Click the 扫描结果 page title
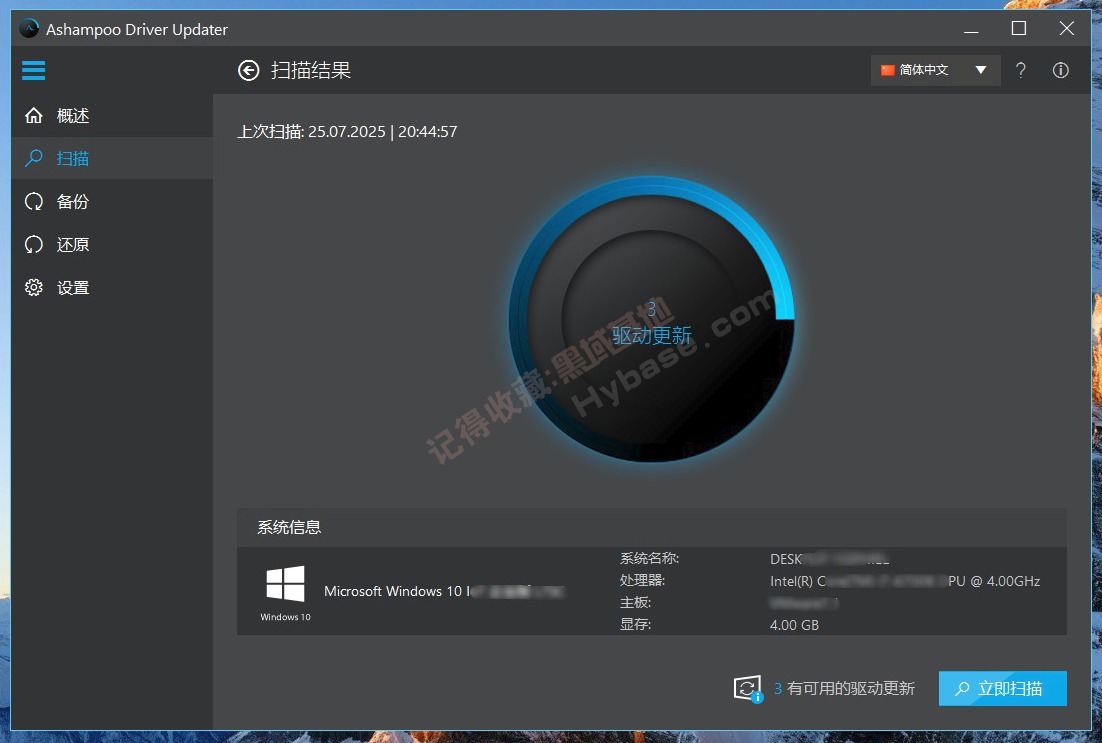 [311, 70]
